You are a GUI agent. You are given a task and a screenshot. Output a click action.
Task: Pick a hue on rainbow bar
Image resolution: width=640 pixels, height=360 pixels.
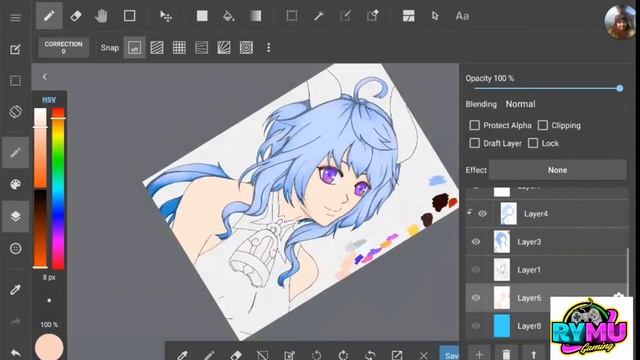pos(58,189)
